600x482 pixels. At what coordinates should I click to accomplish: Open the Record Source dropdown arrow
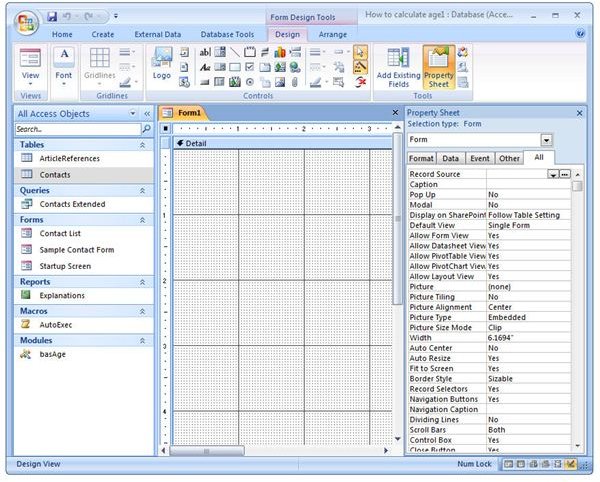coord(553,174)
